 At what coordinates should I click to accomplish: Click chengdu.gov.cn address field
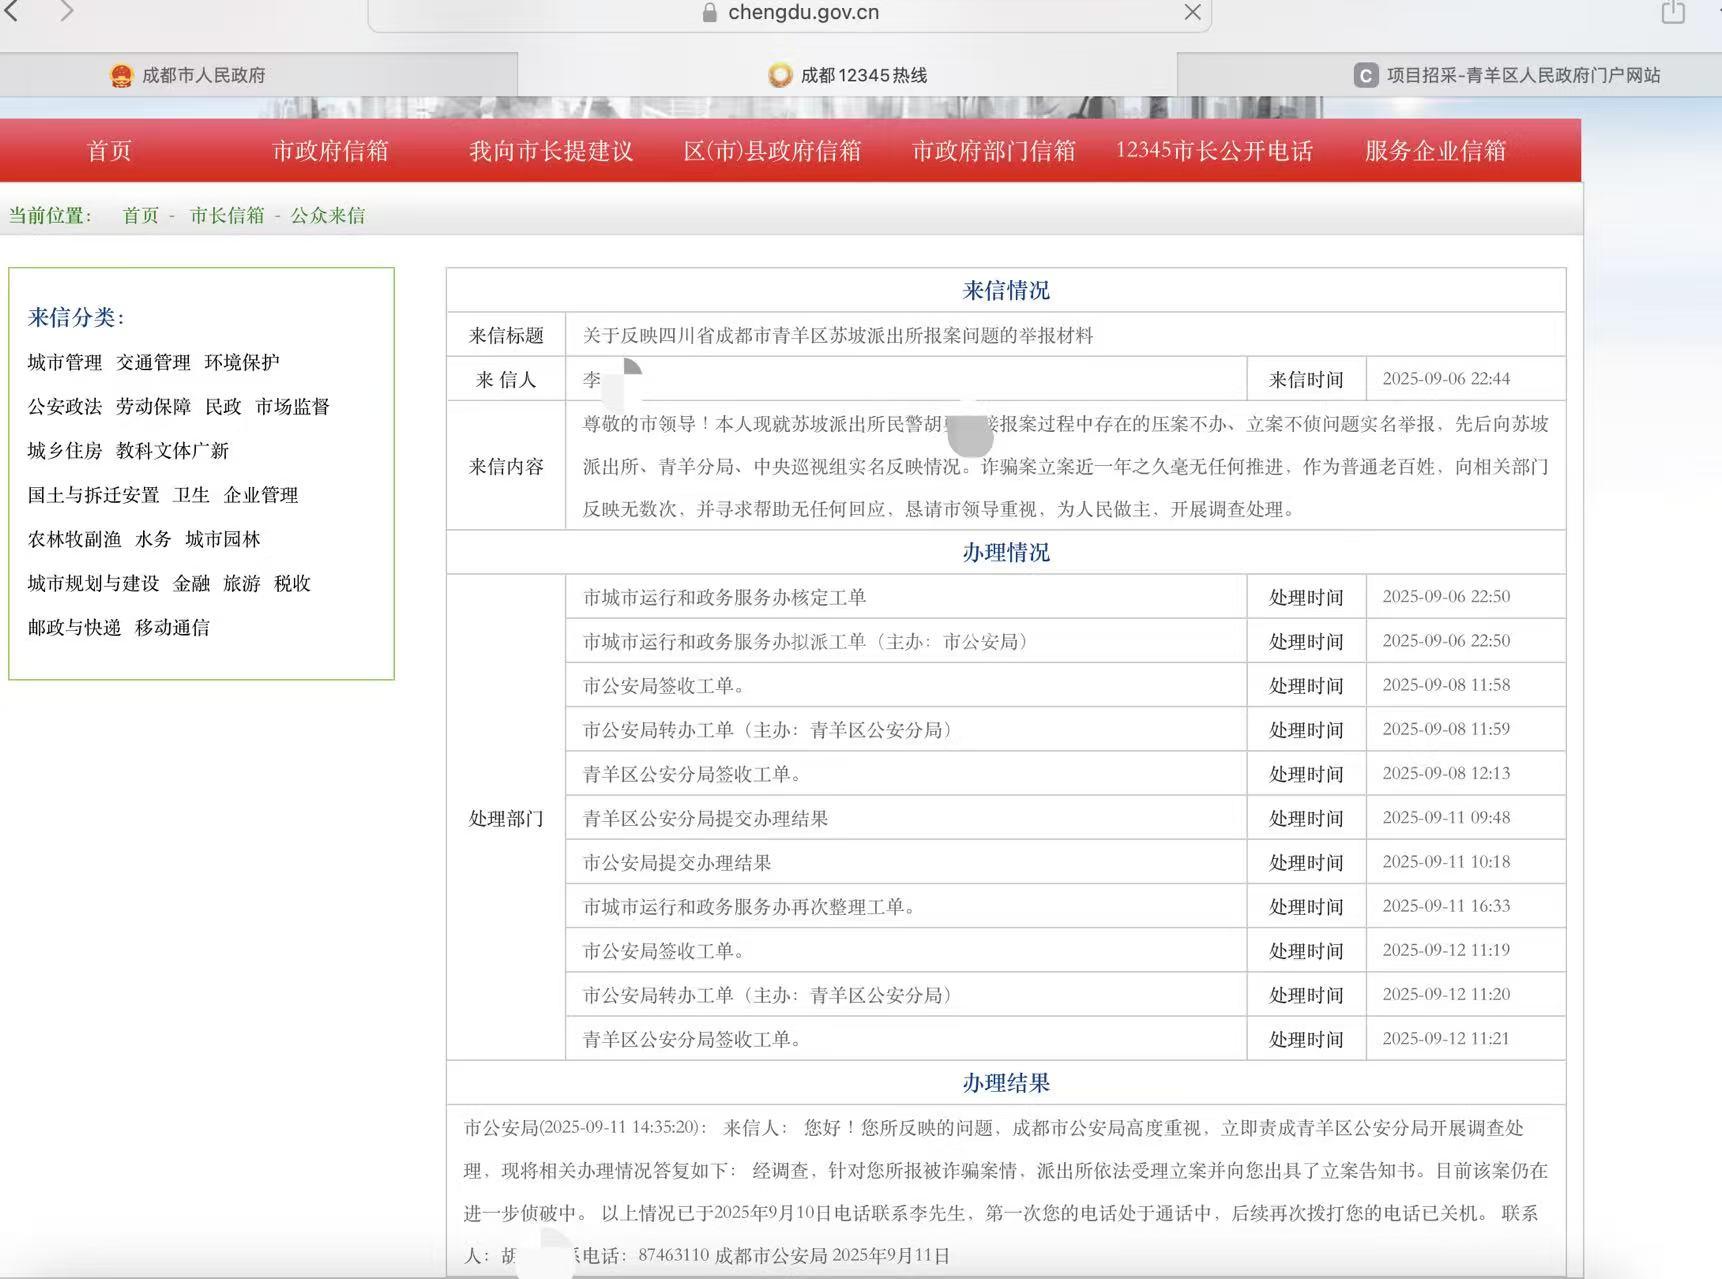point(803,13)
